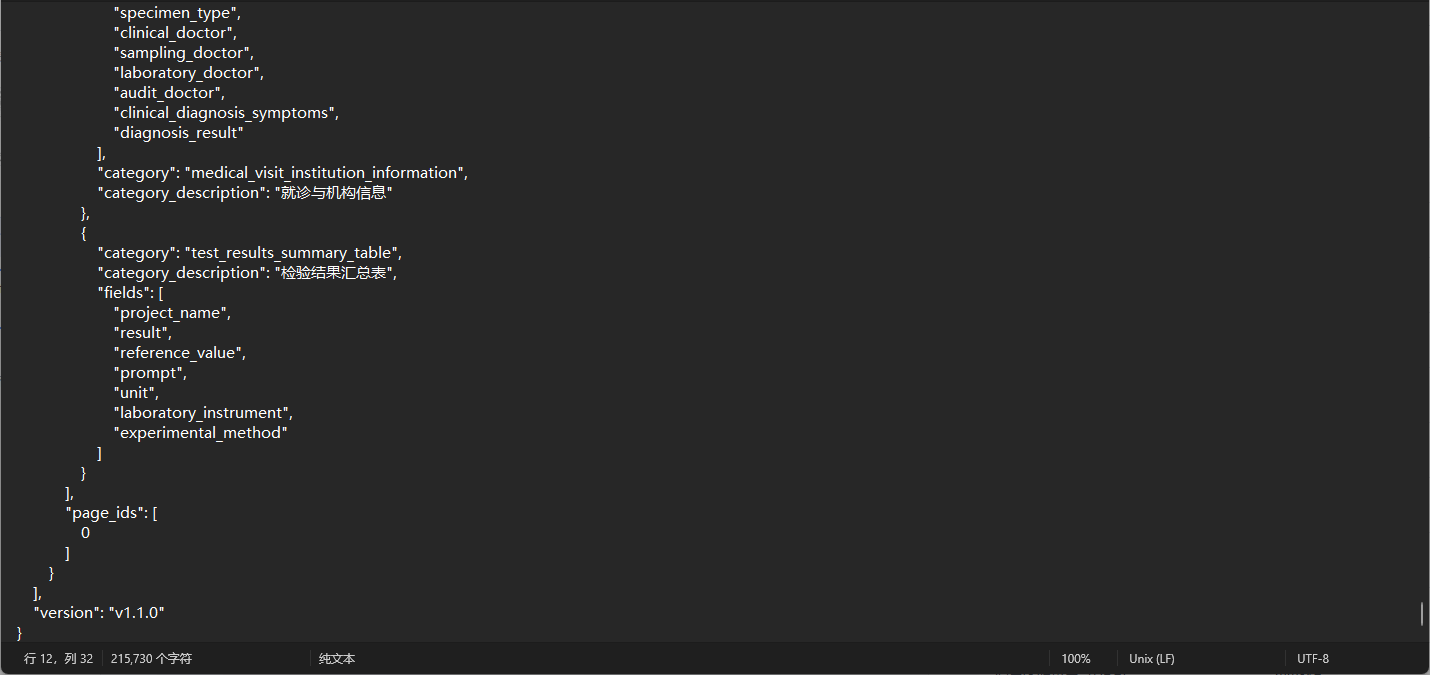Place cursor on "test_results_summary_table" value
Screen dimensions: 1430x675
click(x=293, y=253)
